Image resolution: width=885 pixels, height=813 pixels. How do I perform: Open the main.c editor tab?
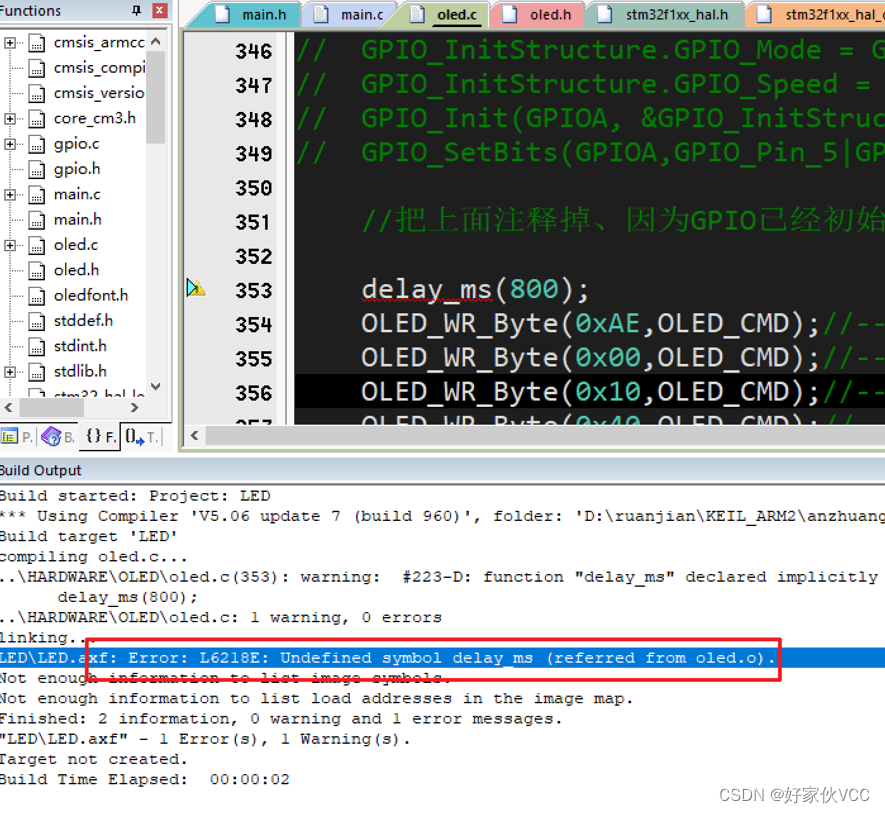pyautogui.click(x=349, y=14)
